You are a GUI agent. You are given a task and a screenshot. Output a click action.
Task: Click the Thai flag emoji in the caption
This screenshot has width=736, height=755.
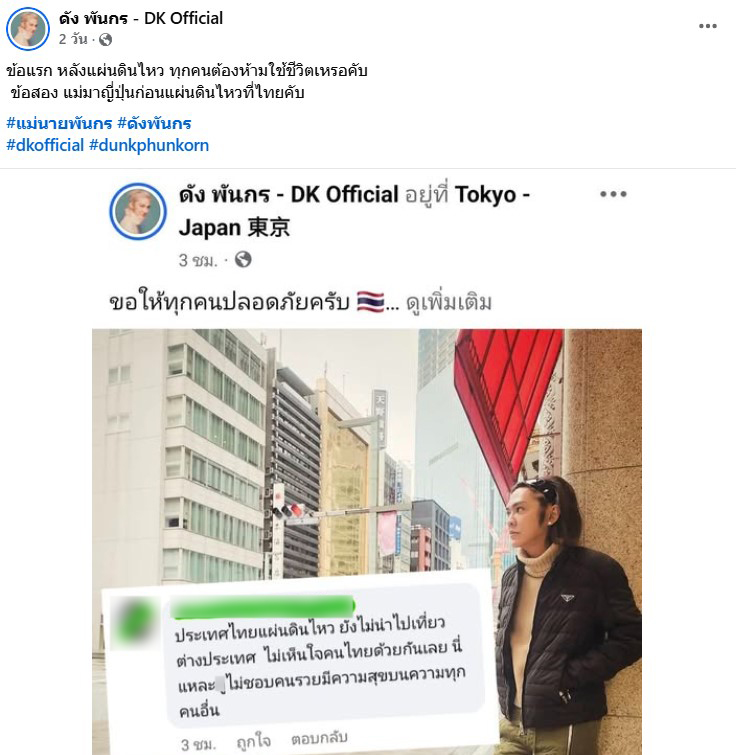370,302
